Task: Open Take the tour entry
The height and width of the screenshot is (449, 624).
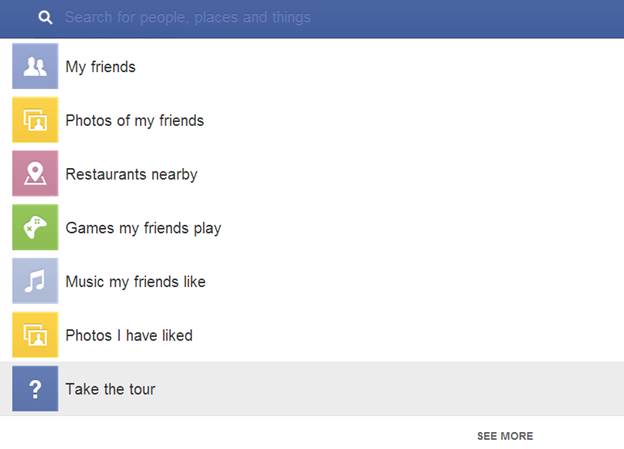Action: [x=110, y=389]
